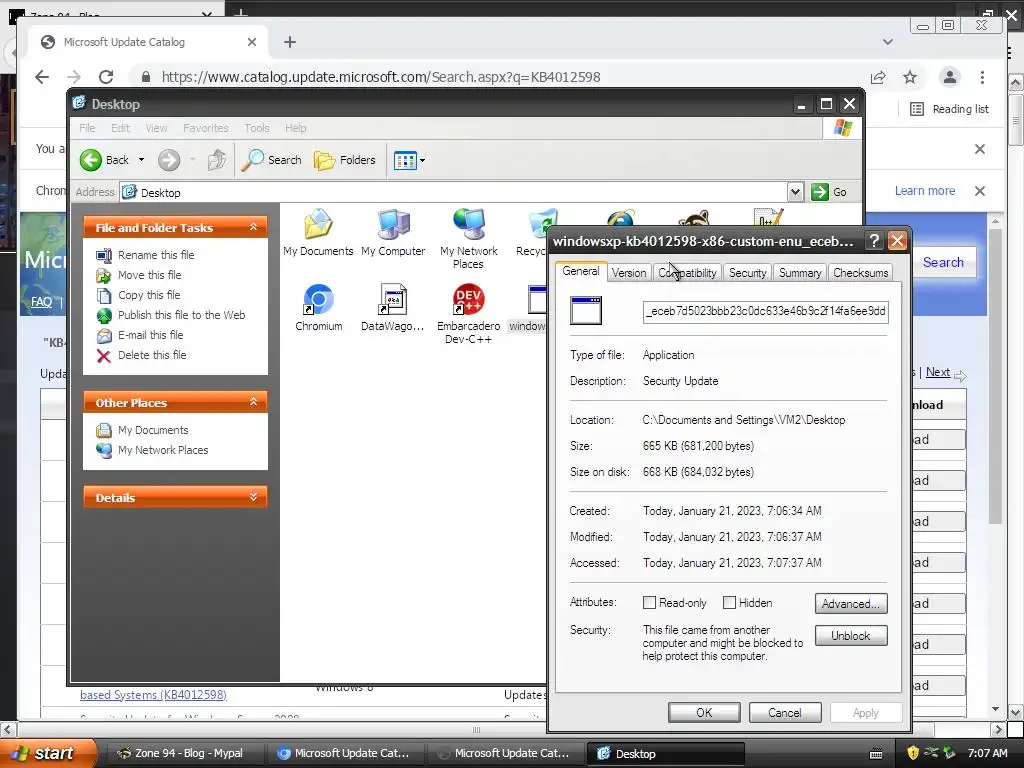Select the Chromium shortcut icon

[319, 308]
